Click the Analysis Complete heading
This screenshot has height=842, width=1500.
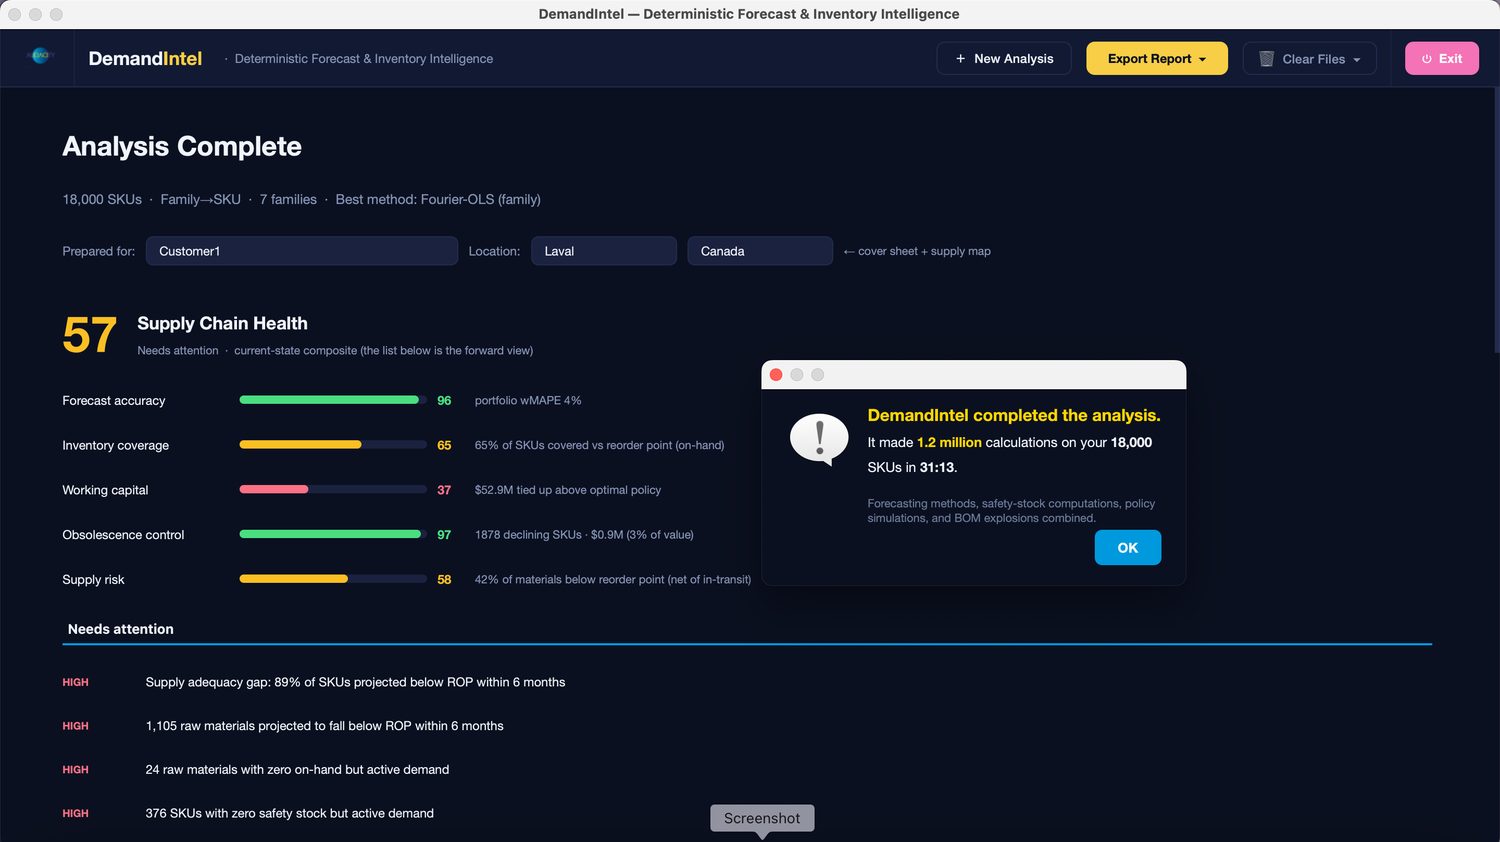[182, 146]
